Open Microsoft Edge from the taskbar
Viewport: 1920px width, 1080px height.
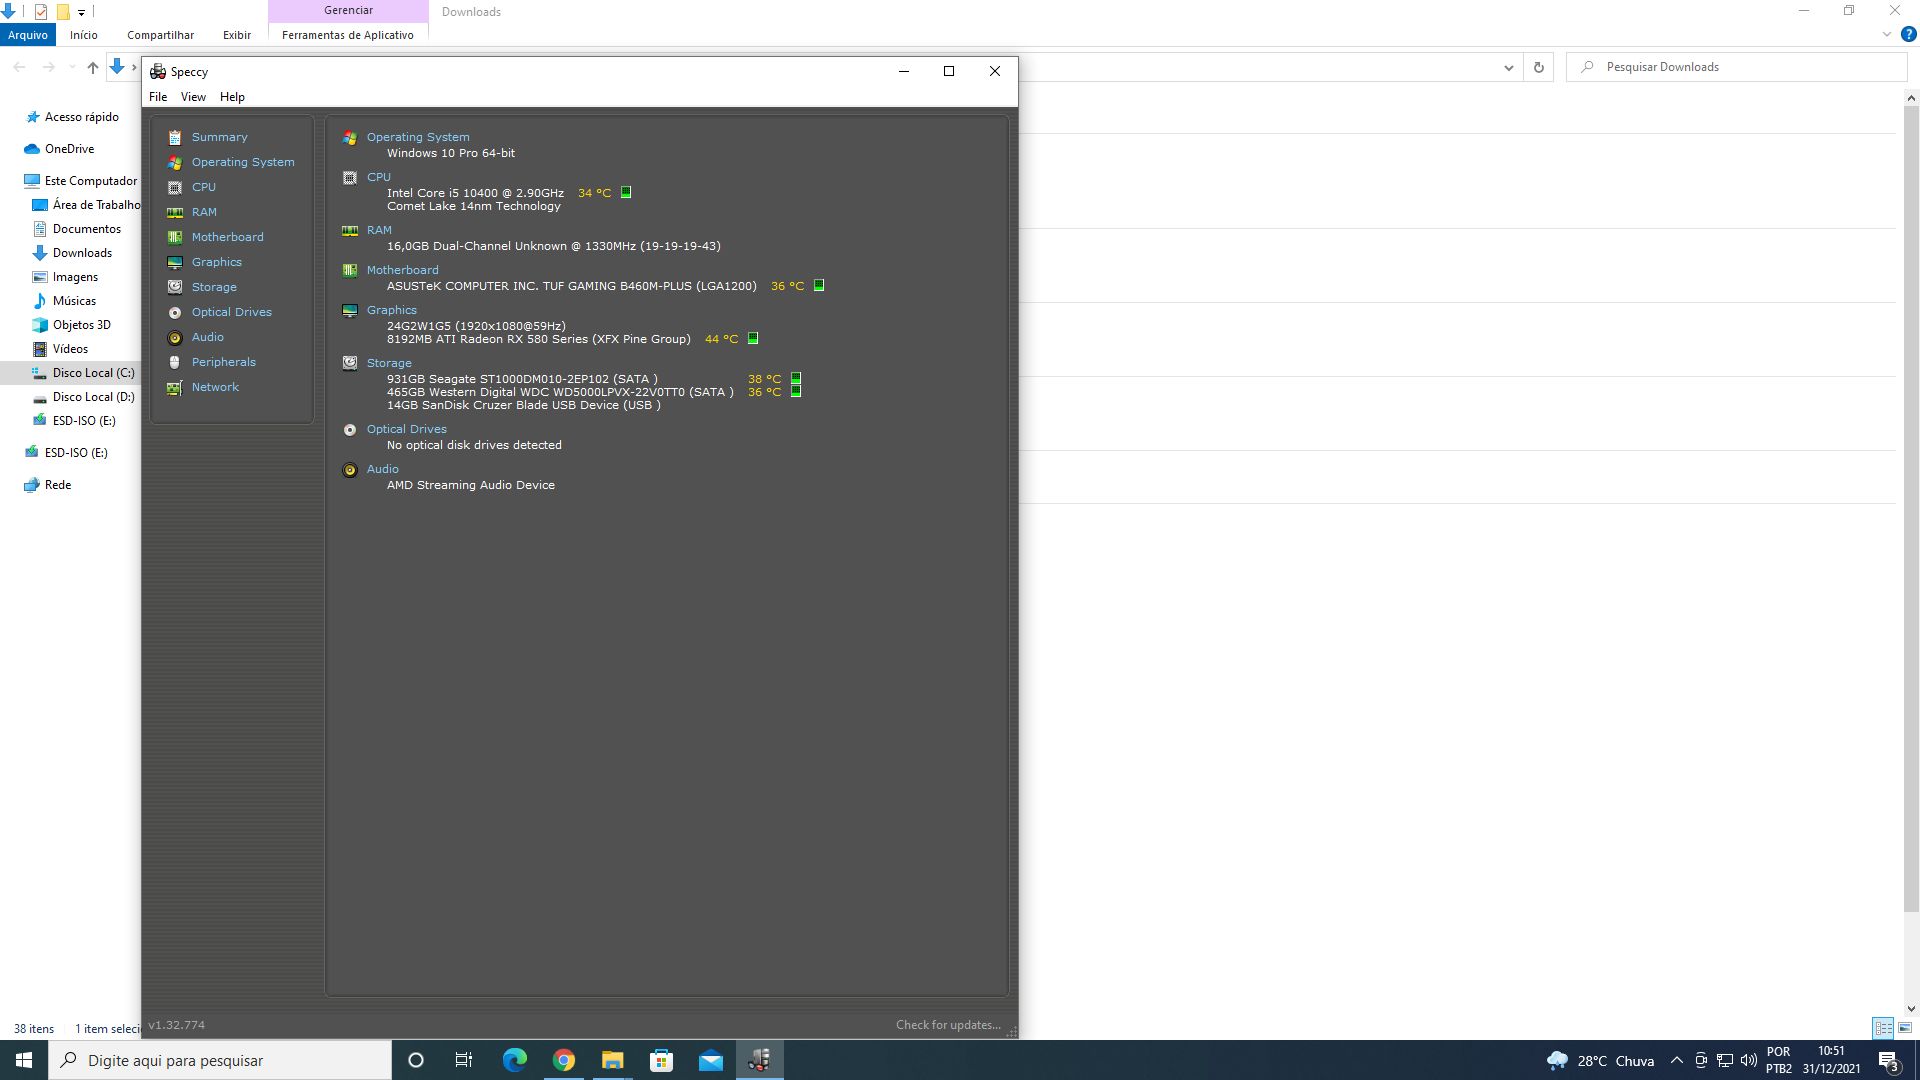tap(514, 1060)
